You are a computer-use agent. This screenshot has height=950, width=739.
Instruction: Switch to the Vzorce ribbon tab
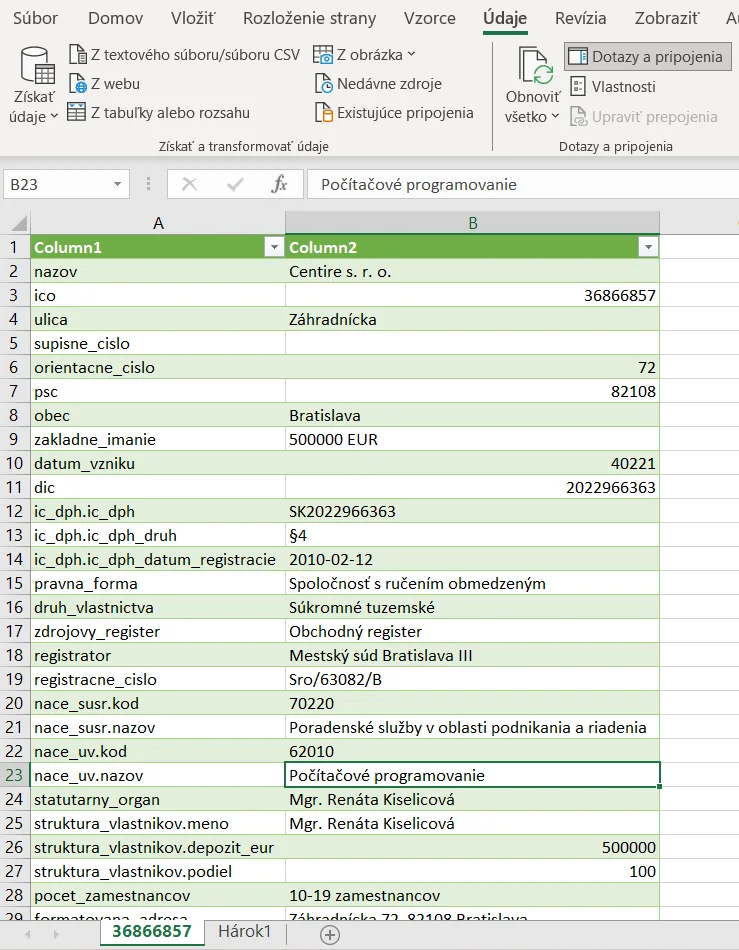point(430,18)
